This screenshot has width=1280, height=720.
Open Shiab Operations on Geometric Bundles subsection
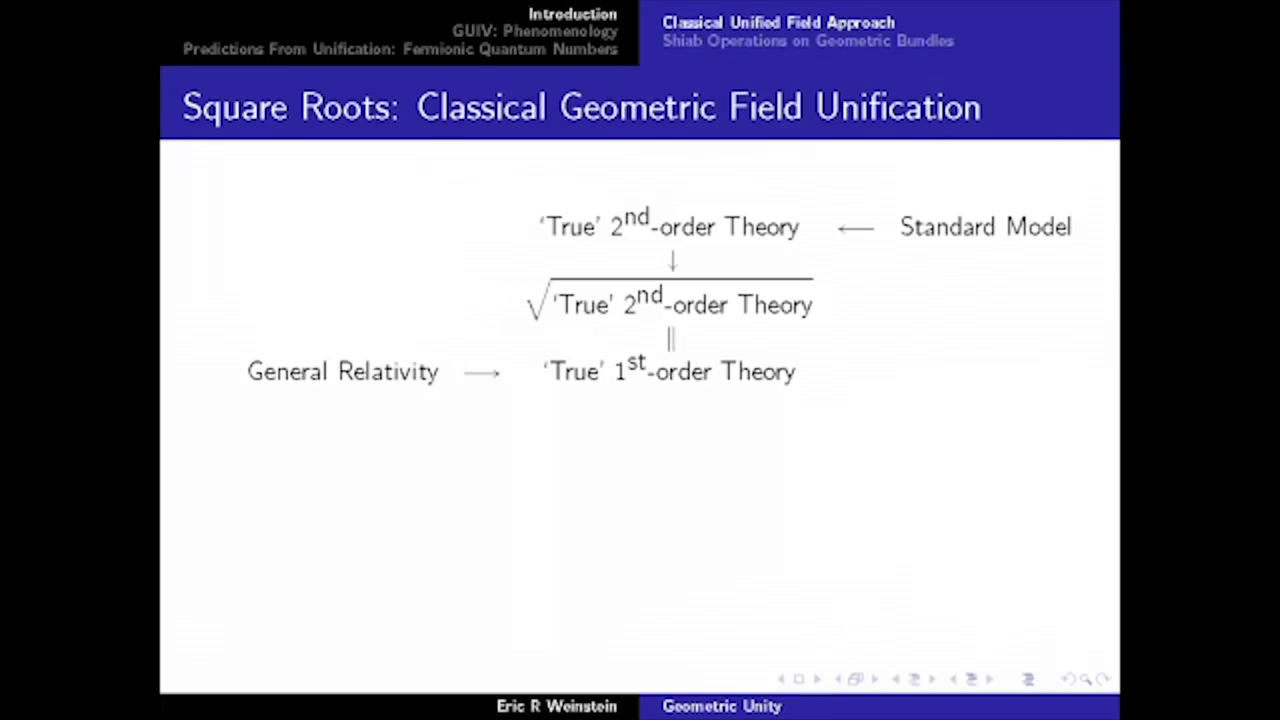click(808, 41)
